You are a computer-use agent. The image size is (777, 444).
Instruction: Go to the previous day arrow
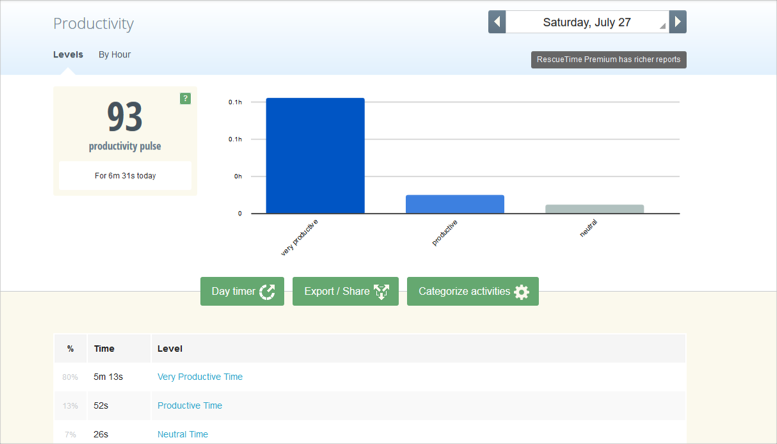(497, 22)
